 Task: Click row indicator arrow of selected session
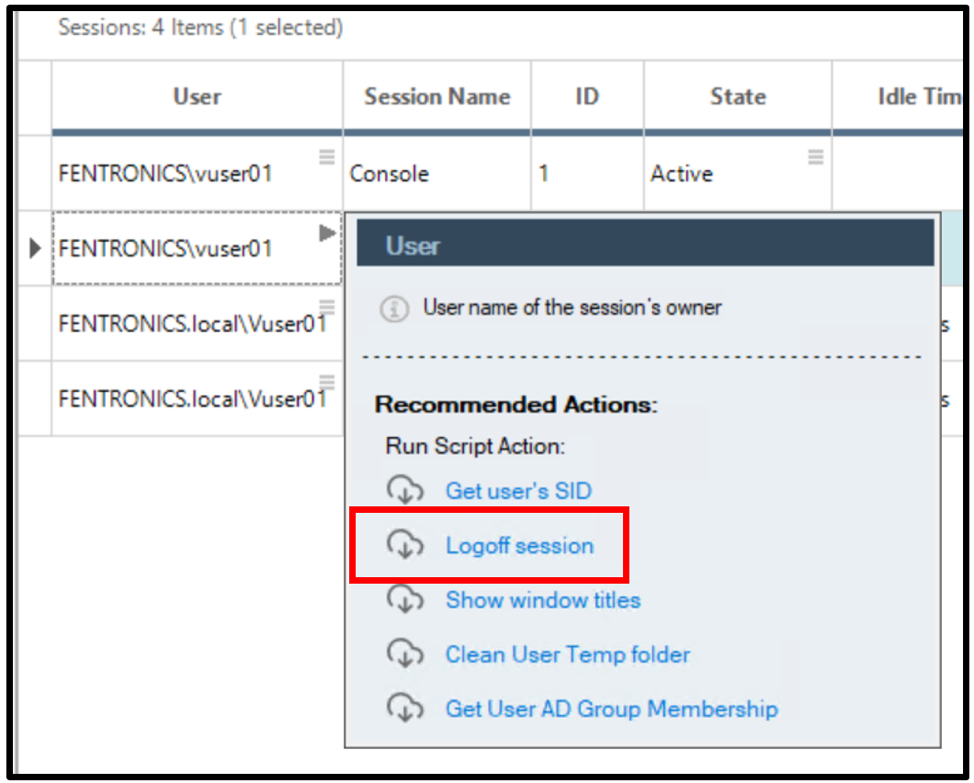point(35,248)
